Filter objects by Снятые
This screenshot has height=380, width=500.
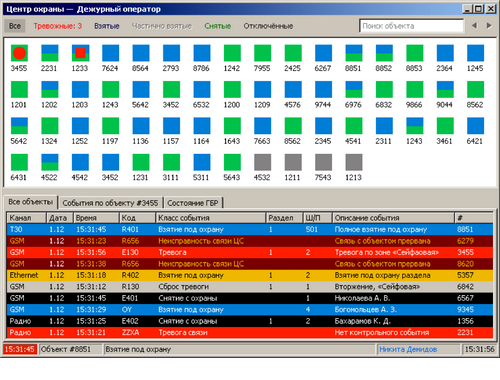[218, 26]
